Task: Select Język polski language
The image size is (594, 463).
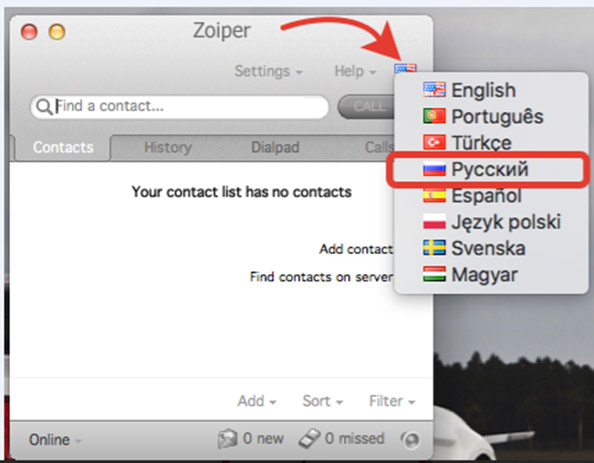Action: click(491, 222)
